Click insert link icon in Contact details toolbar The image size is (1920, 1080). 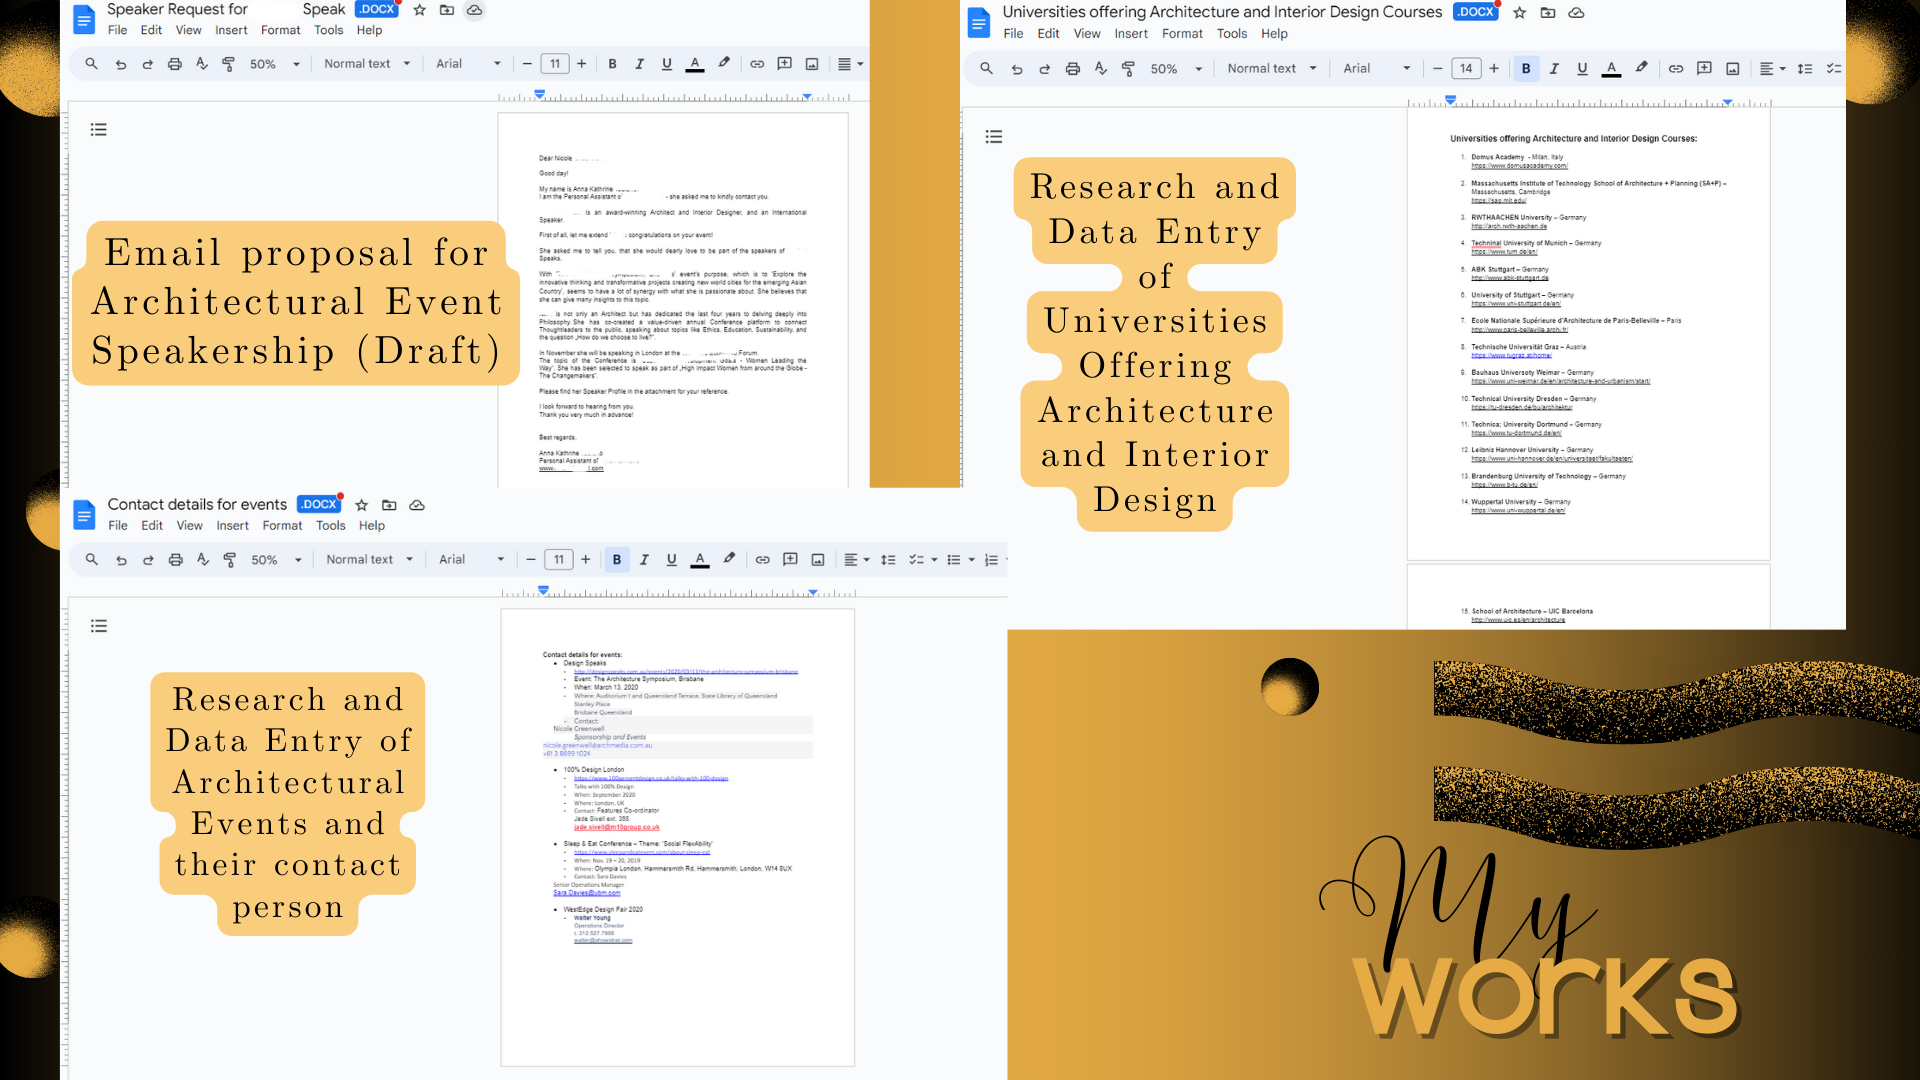tap(762, 560)
